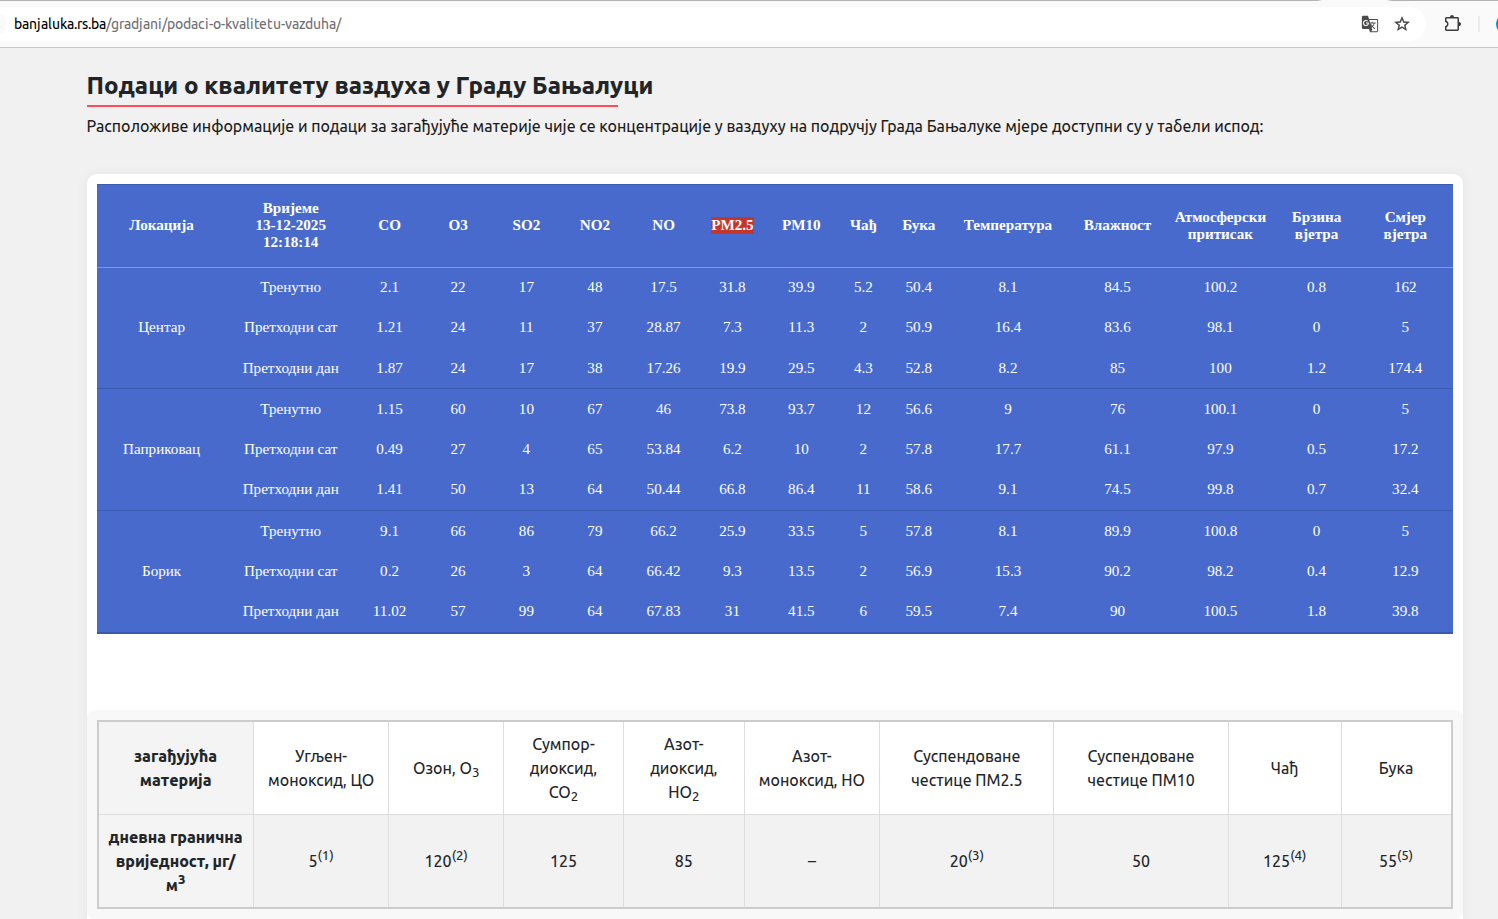This screenshot has height=919, width=1498.
Task: Click the limit value 55(5) for noise
Action: pyautogui.click(x=1396, y=859)
